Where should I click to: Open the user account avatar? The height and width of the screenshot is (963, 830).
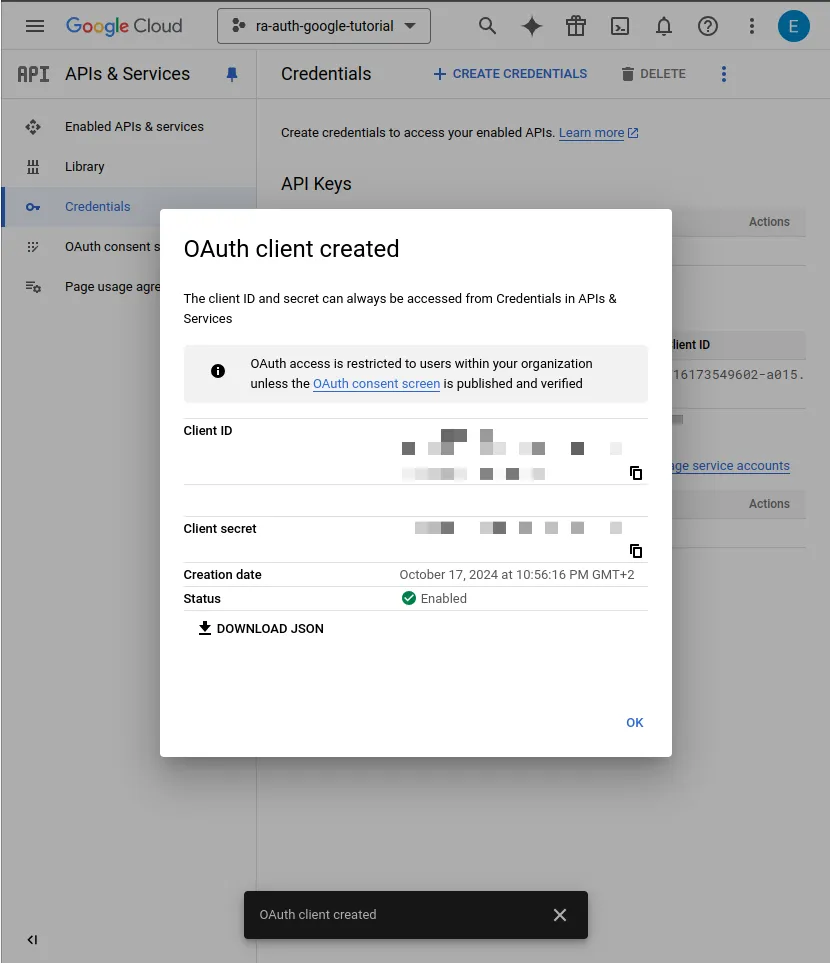click(794, 26)
